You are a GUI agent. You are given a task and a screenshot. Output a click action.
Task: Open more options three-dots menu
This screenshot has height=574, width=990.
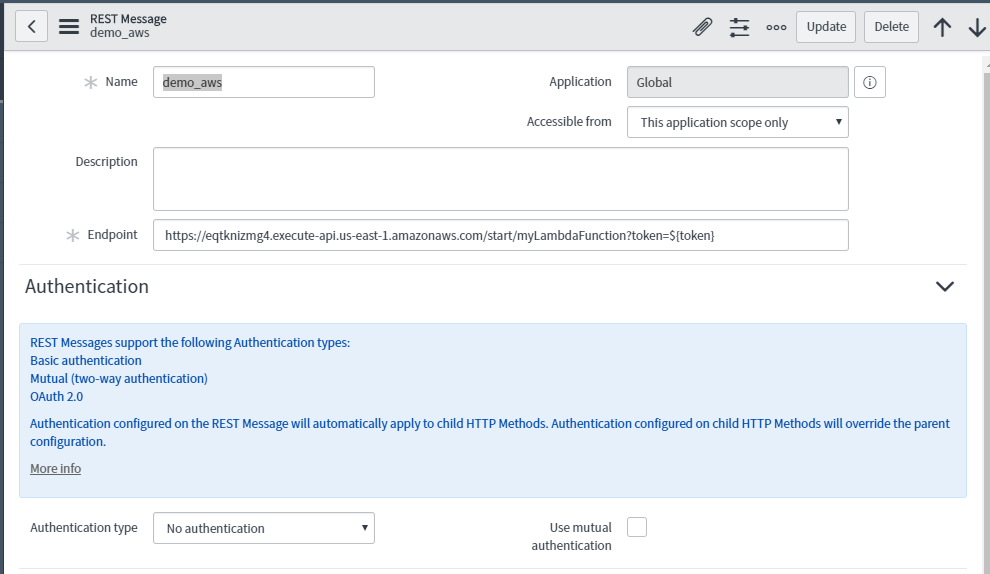point(776,27)
